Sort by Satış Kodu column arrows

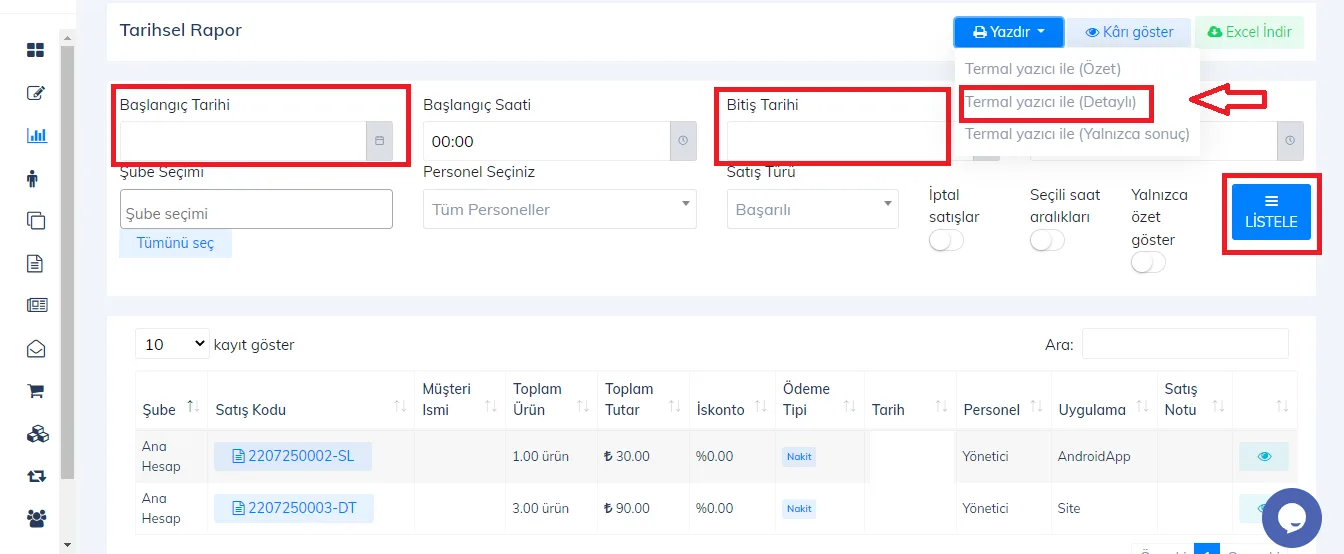click(x=400, y=406)
